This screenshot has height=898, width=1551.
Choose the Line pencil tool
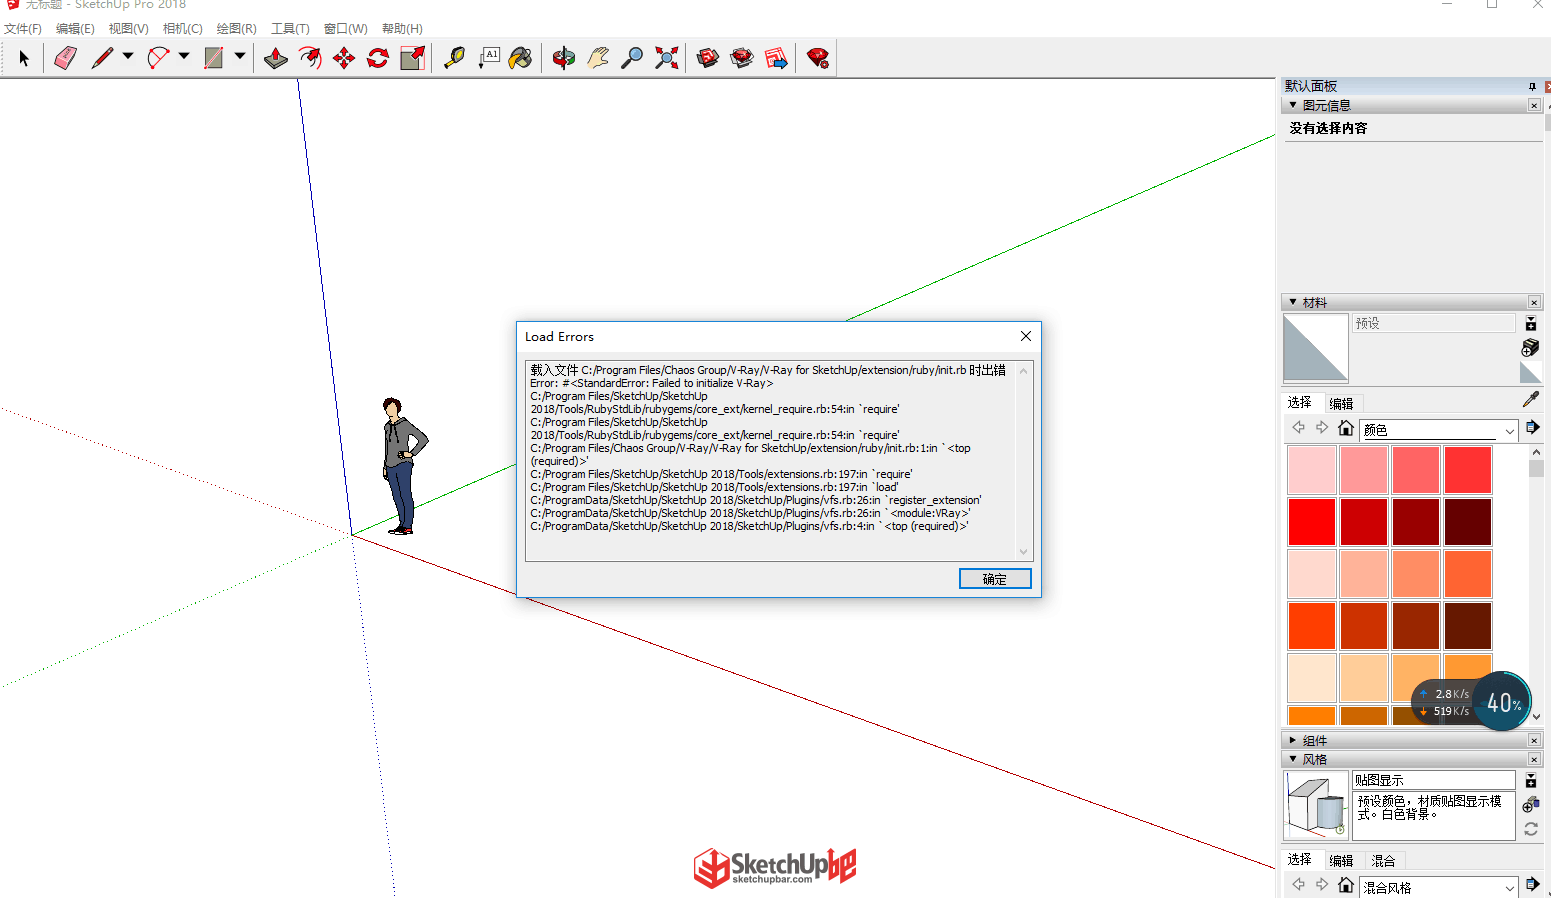(102, 58)
